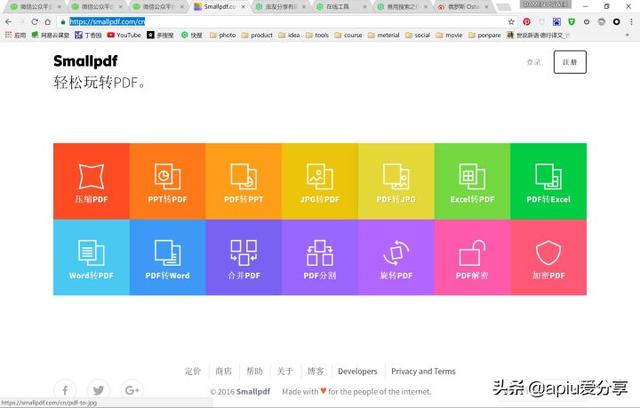Open the PDF解密 unlock tile
Screen dimensions: 640x408
(x=472, y=257)
